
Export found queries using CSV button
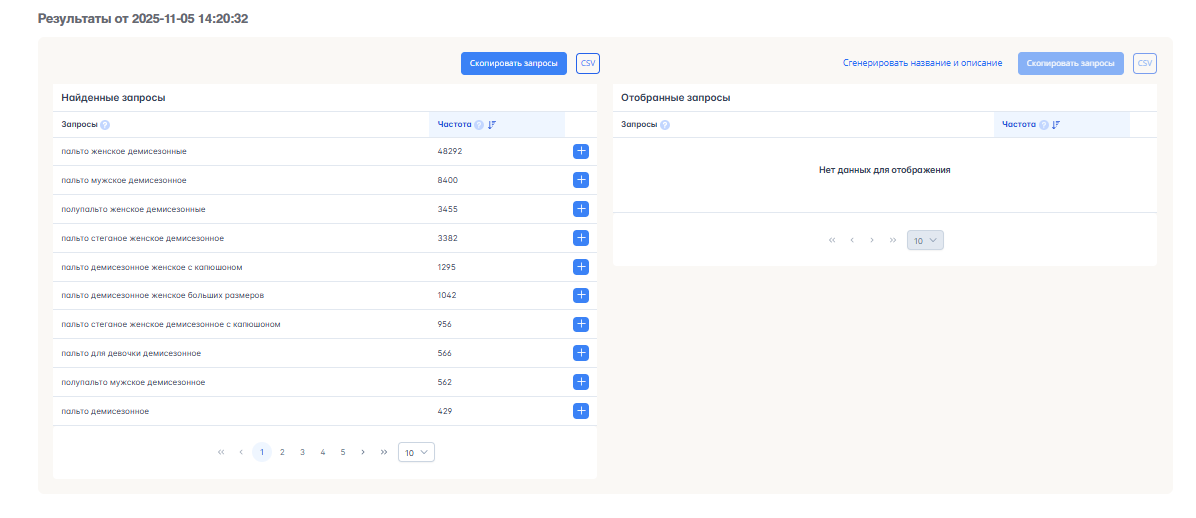coord(588,63)
